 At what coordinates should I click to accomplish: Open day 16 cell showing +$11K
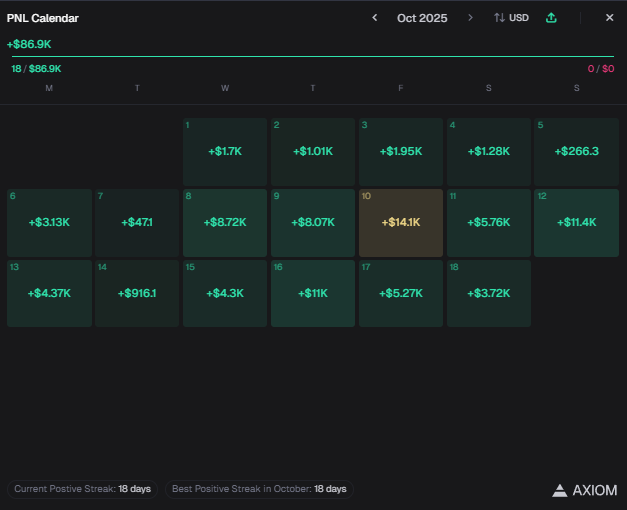pyautogui.click(x=313, y=293)
